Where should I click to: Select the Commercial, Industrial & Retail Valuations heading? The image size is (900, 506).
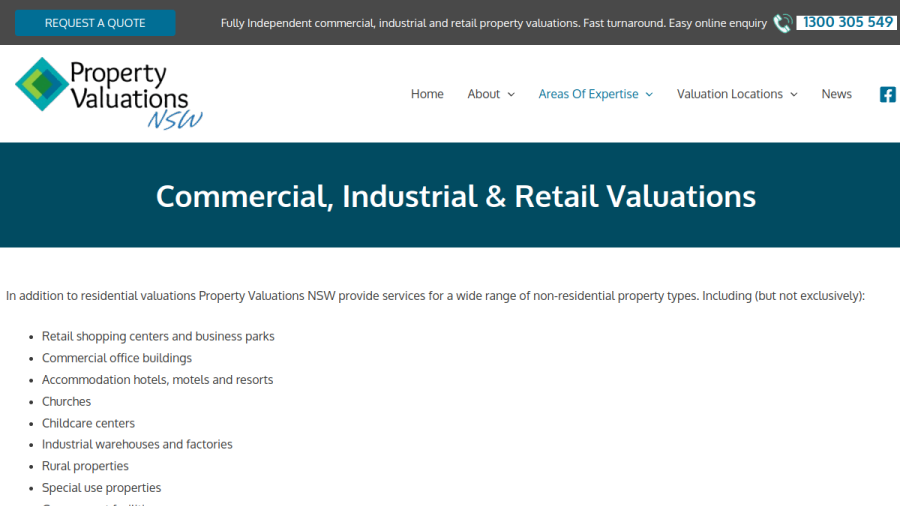456,196
